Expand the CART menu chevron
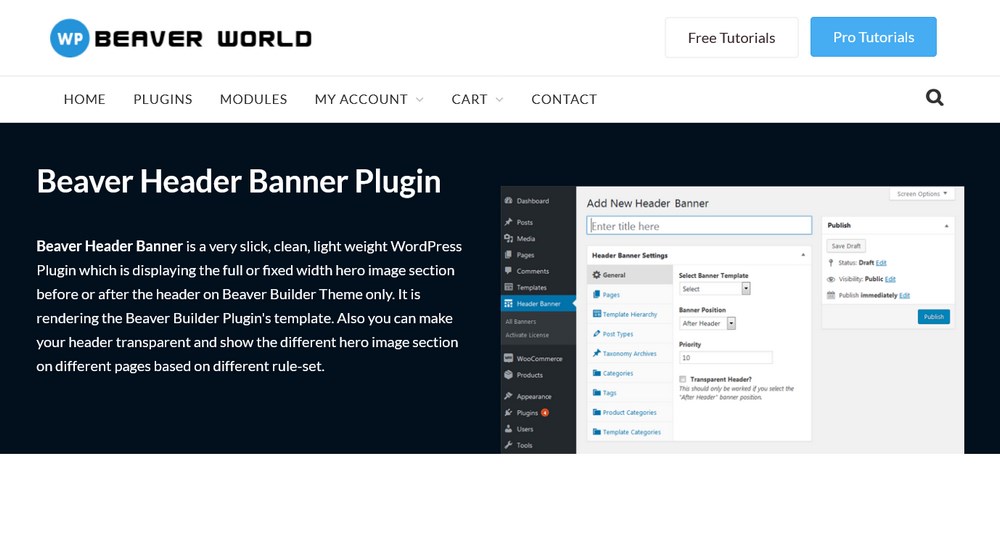This screenshot has width=1000, height=560. tap(499, 99)
